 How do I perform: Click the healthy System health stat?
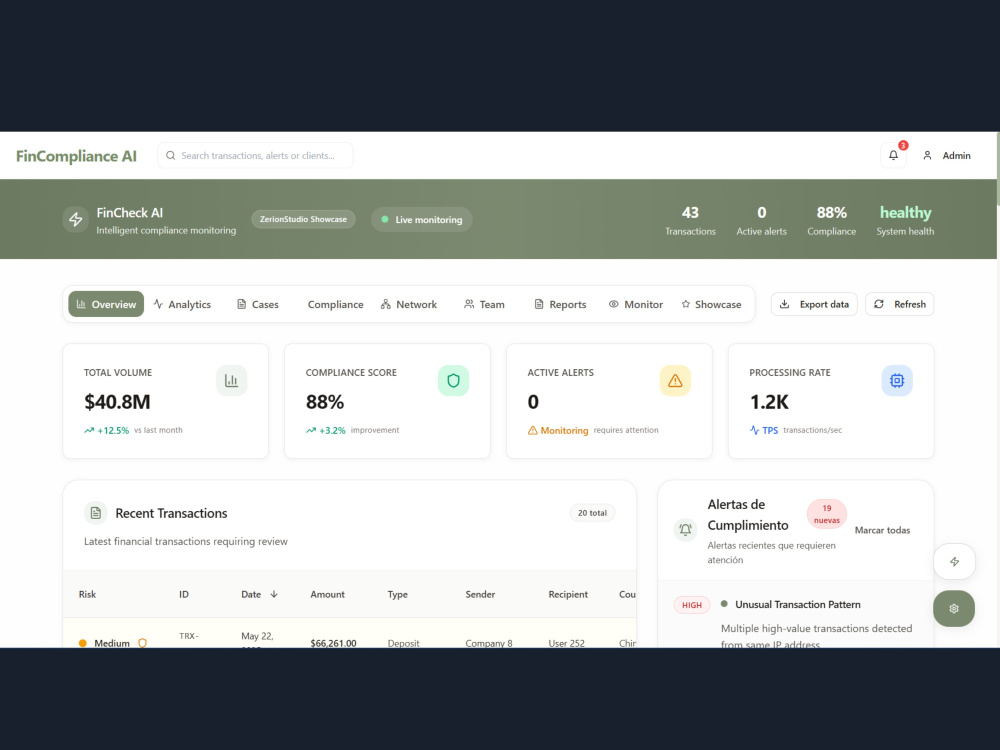905,220
